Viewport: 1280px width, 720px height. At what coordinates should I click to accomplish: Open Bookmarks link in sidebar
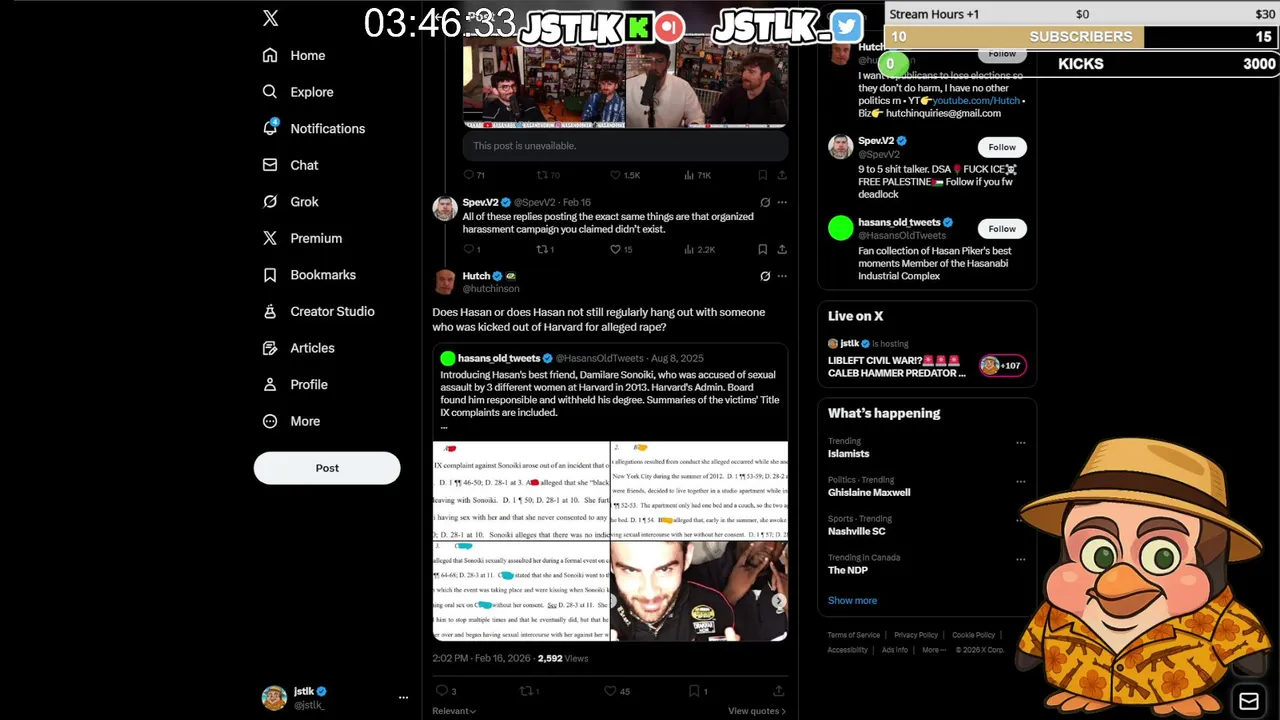(x=323, y=275)
